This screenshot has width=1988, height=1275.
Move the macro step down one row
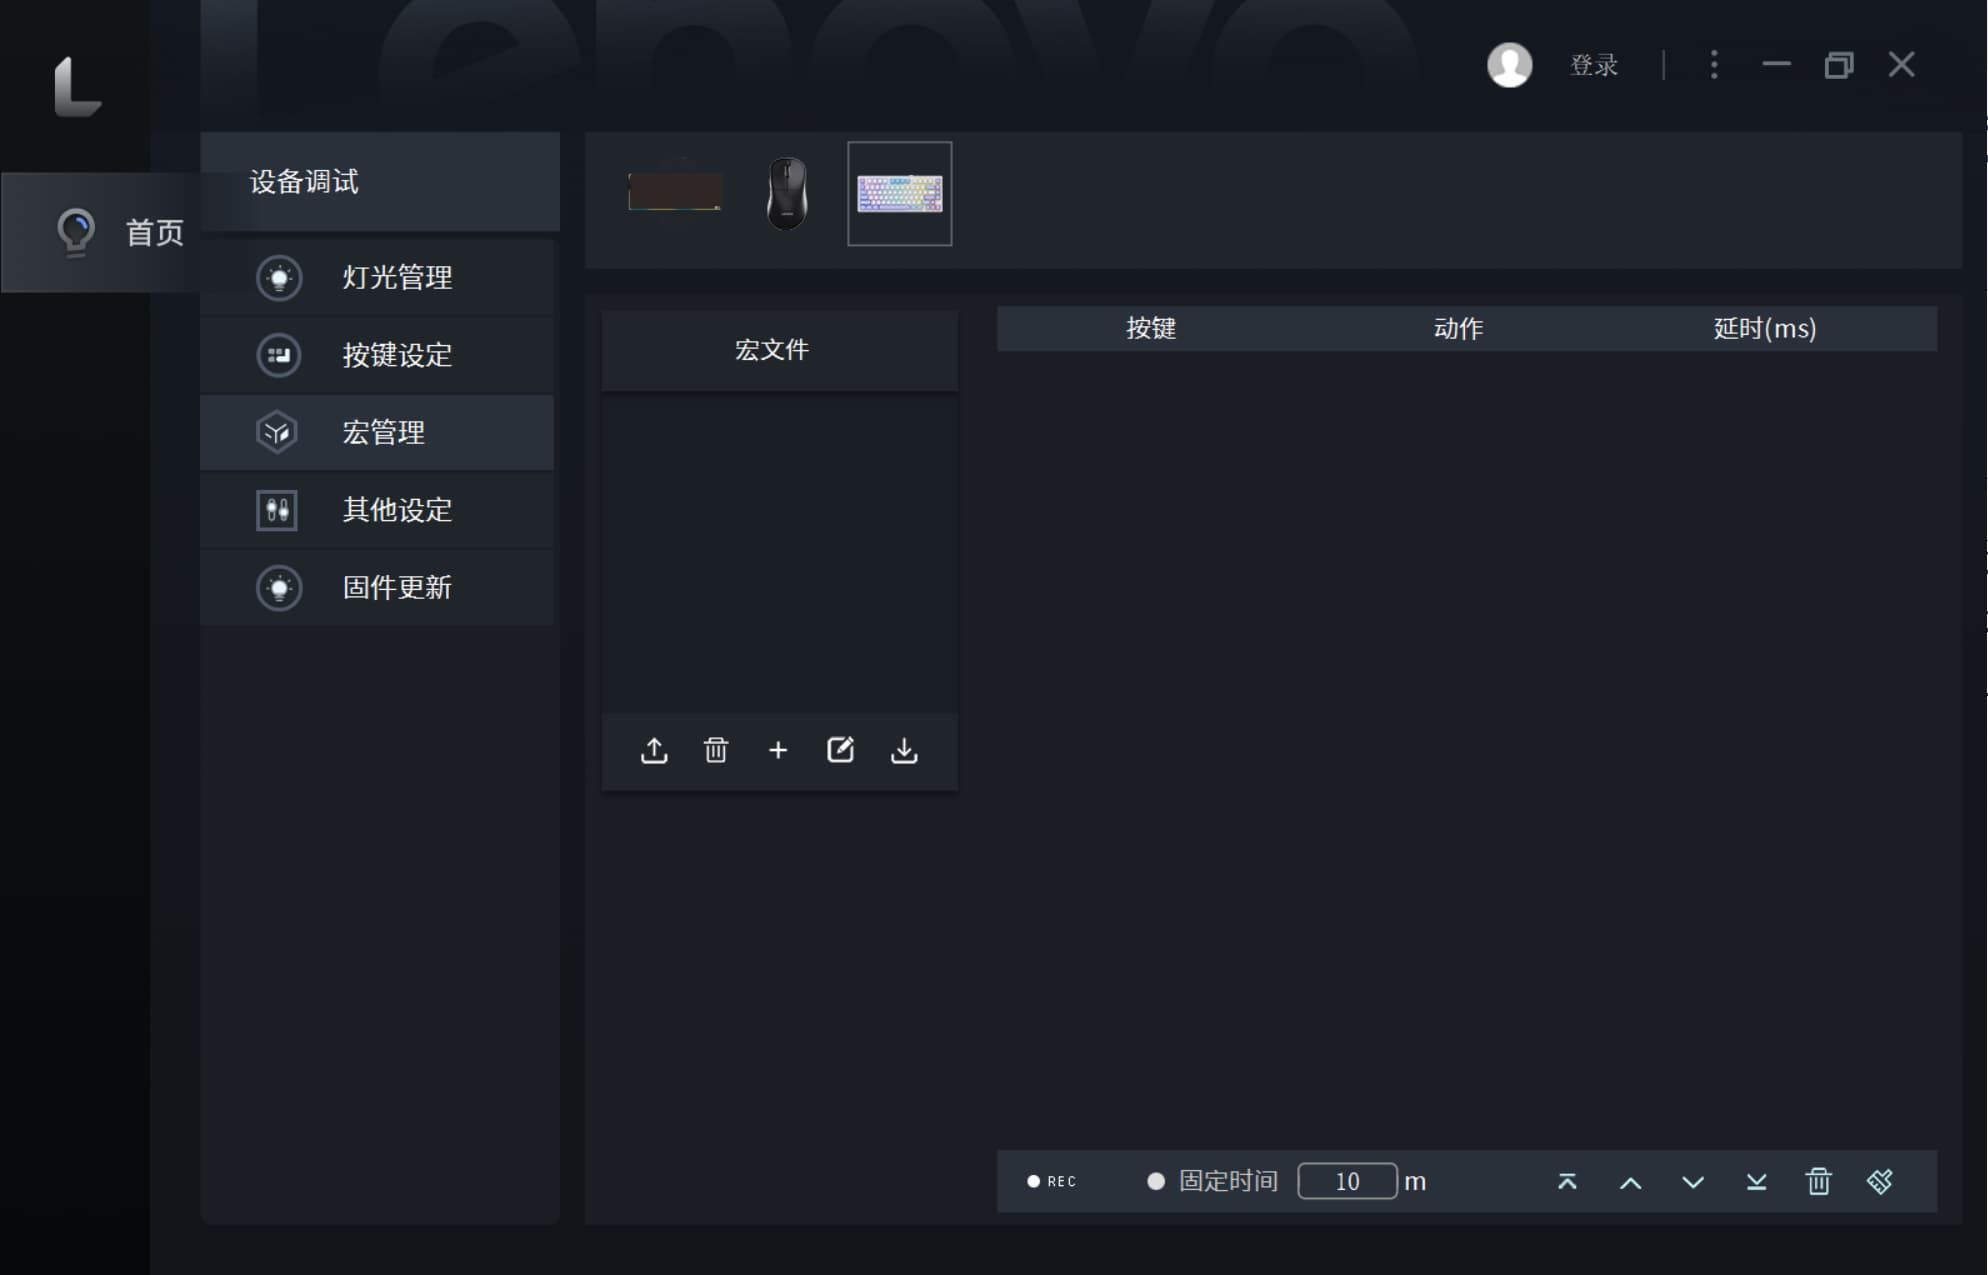(x=1693, y=1182)
